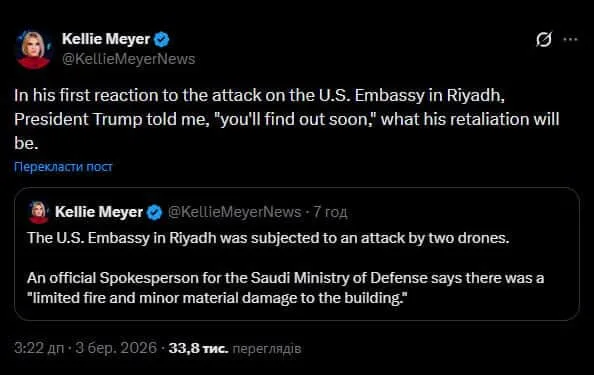Viewport: 594px width, 375px height.
Task: Click the 3 бер. 2026 date
Action: point(116,348)
